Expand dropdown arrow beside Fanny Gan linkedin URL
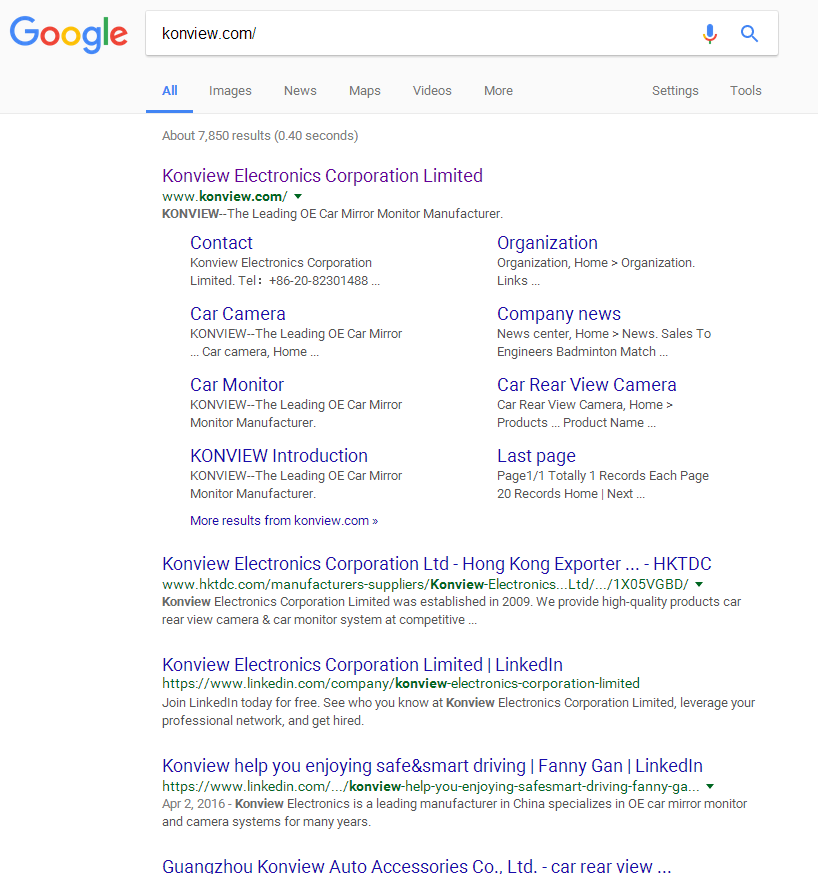818x874 pixels. (710, 786)
